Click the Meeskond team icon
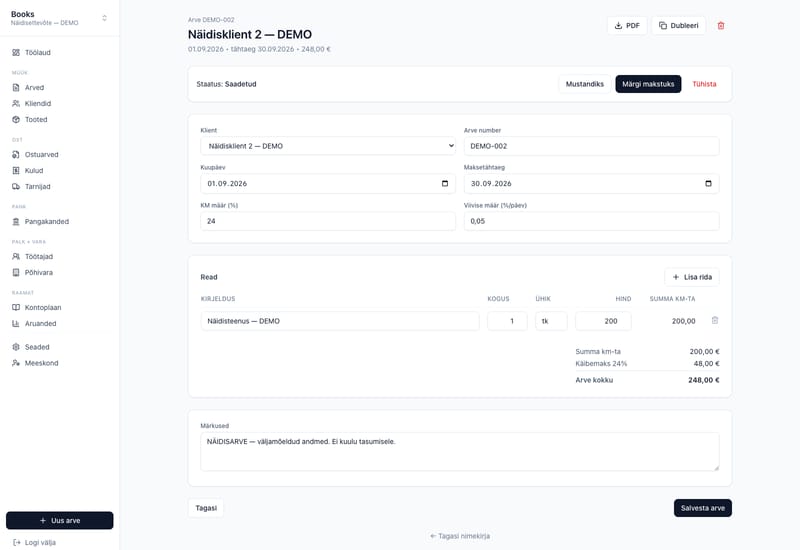Image resolution: width=800 pixels, height=550 pixels. [x=16, y=363]
